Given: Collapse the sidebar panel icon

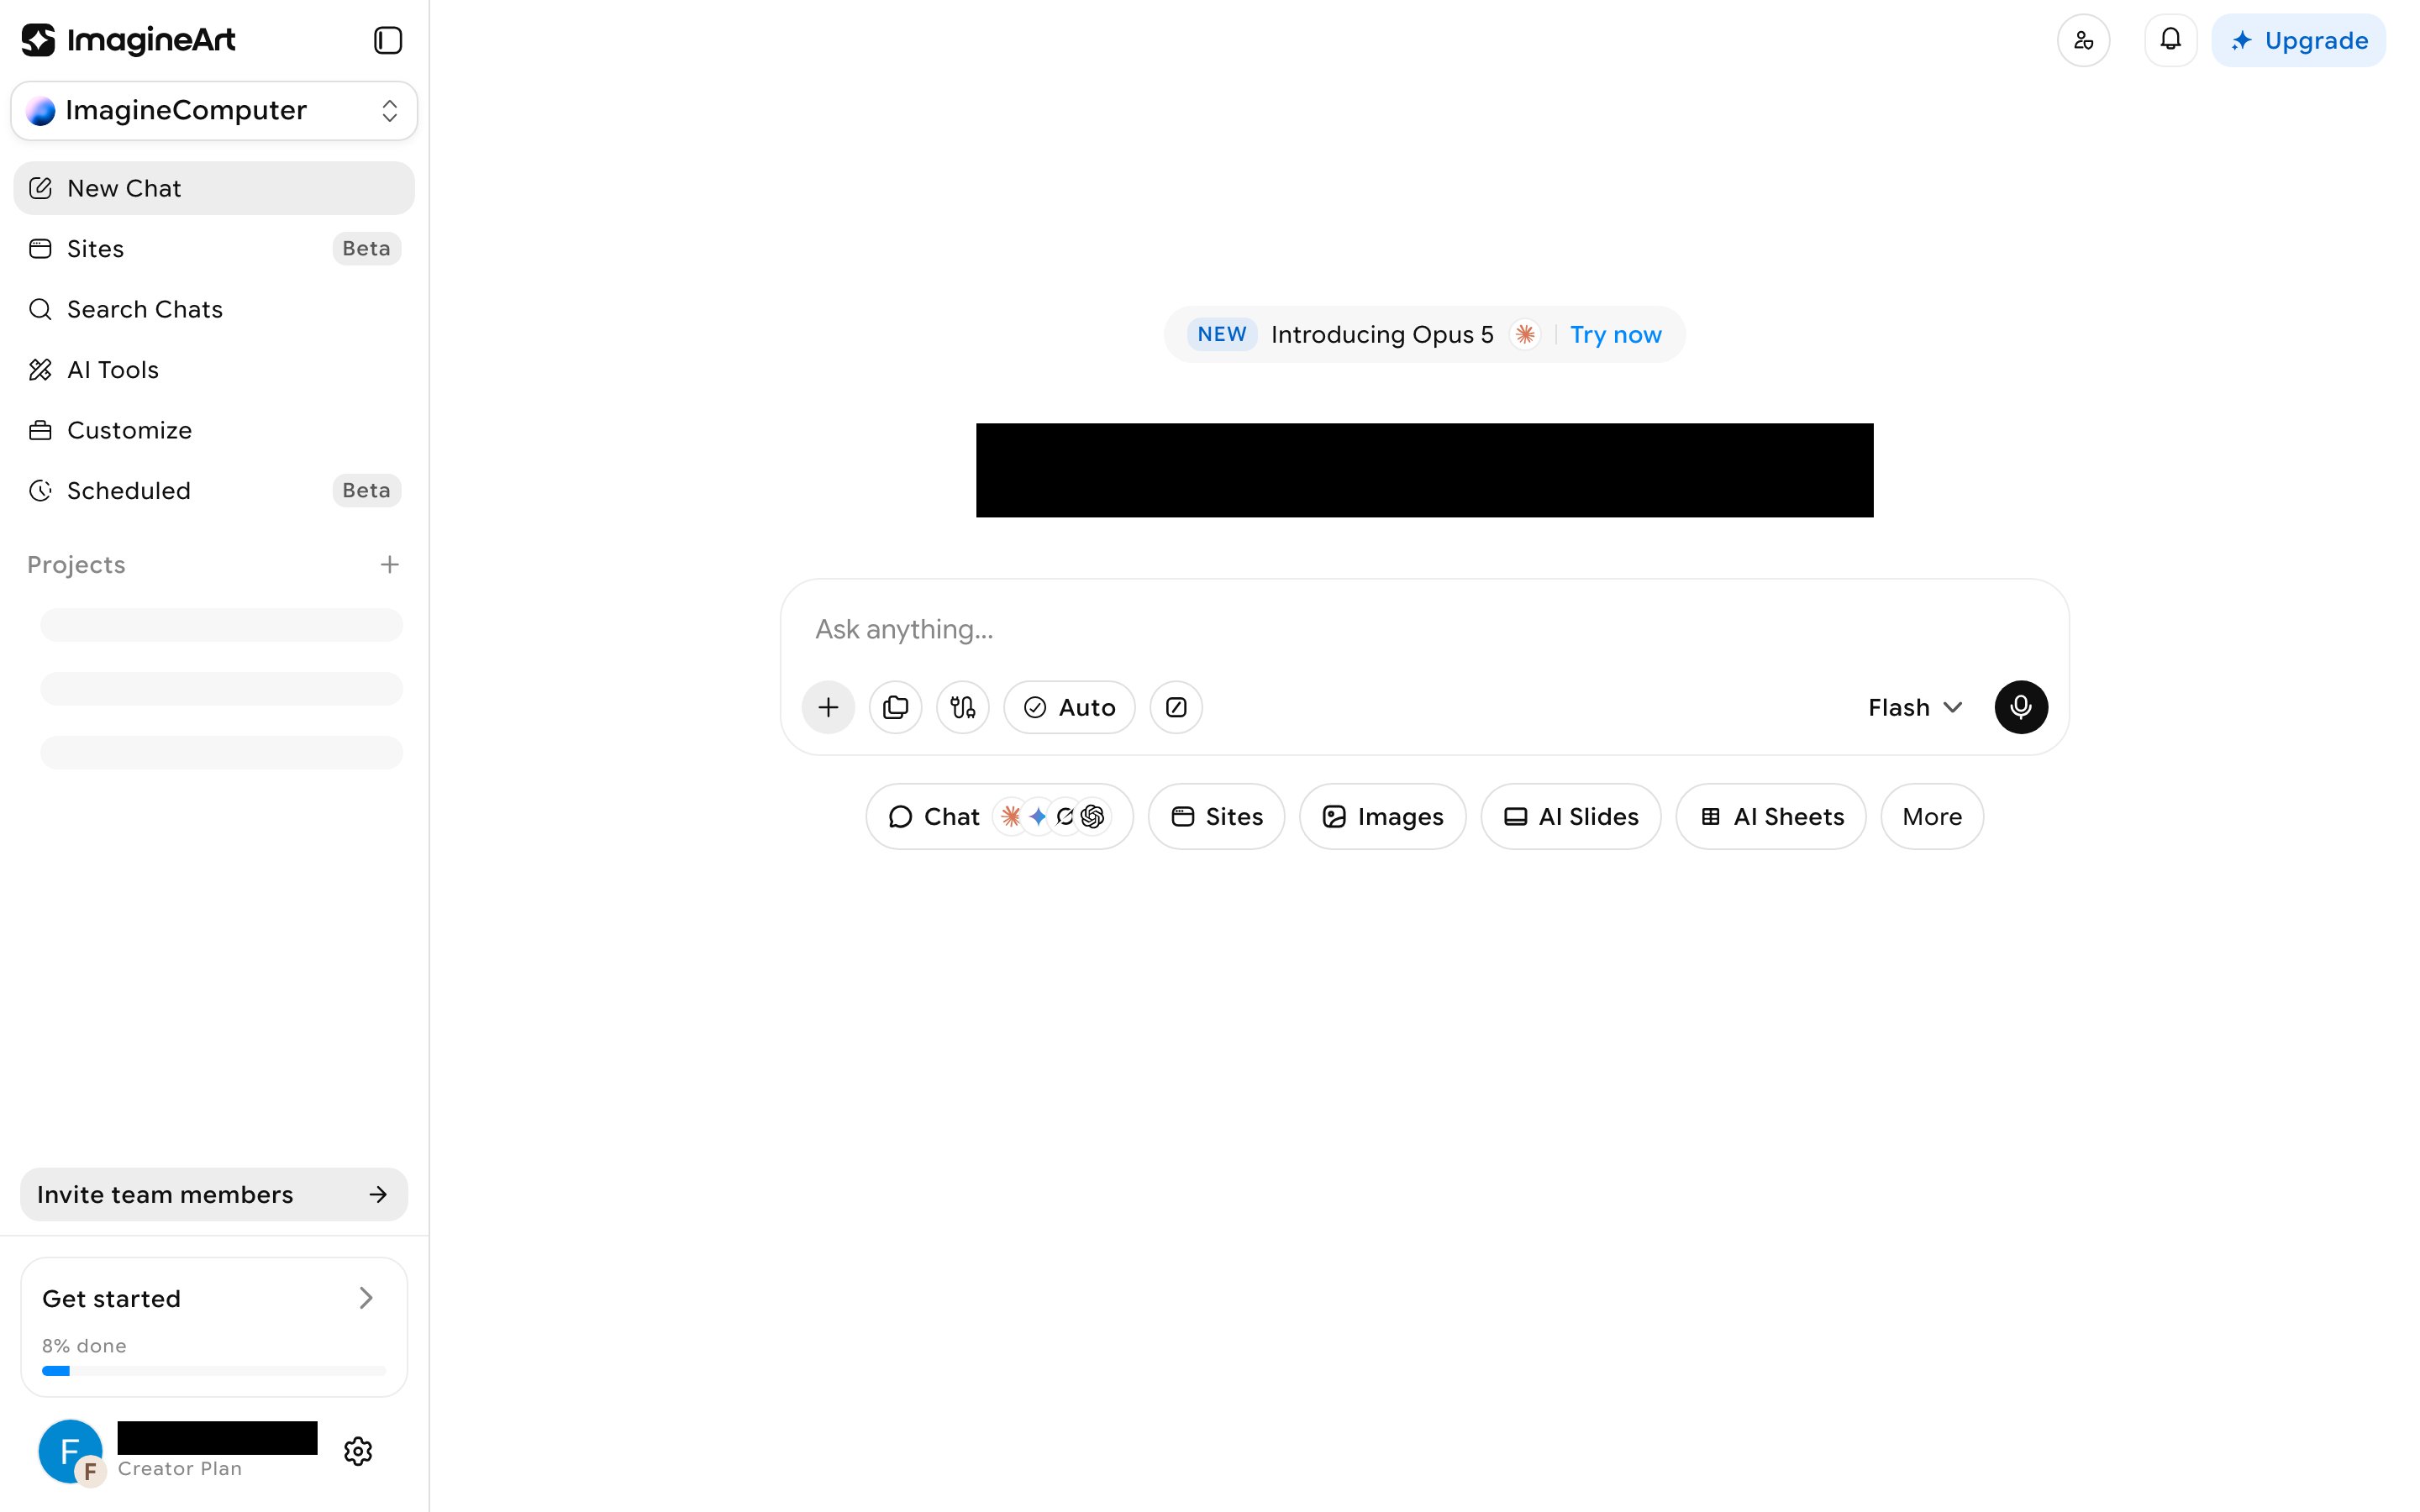Looking at the screenshot, I should (x=388, y=40).
